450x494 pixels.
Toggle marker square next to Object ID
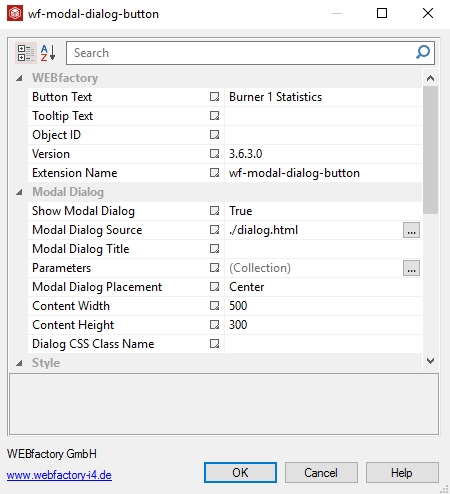(214, 135)
